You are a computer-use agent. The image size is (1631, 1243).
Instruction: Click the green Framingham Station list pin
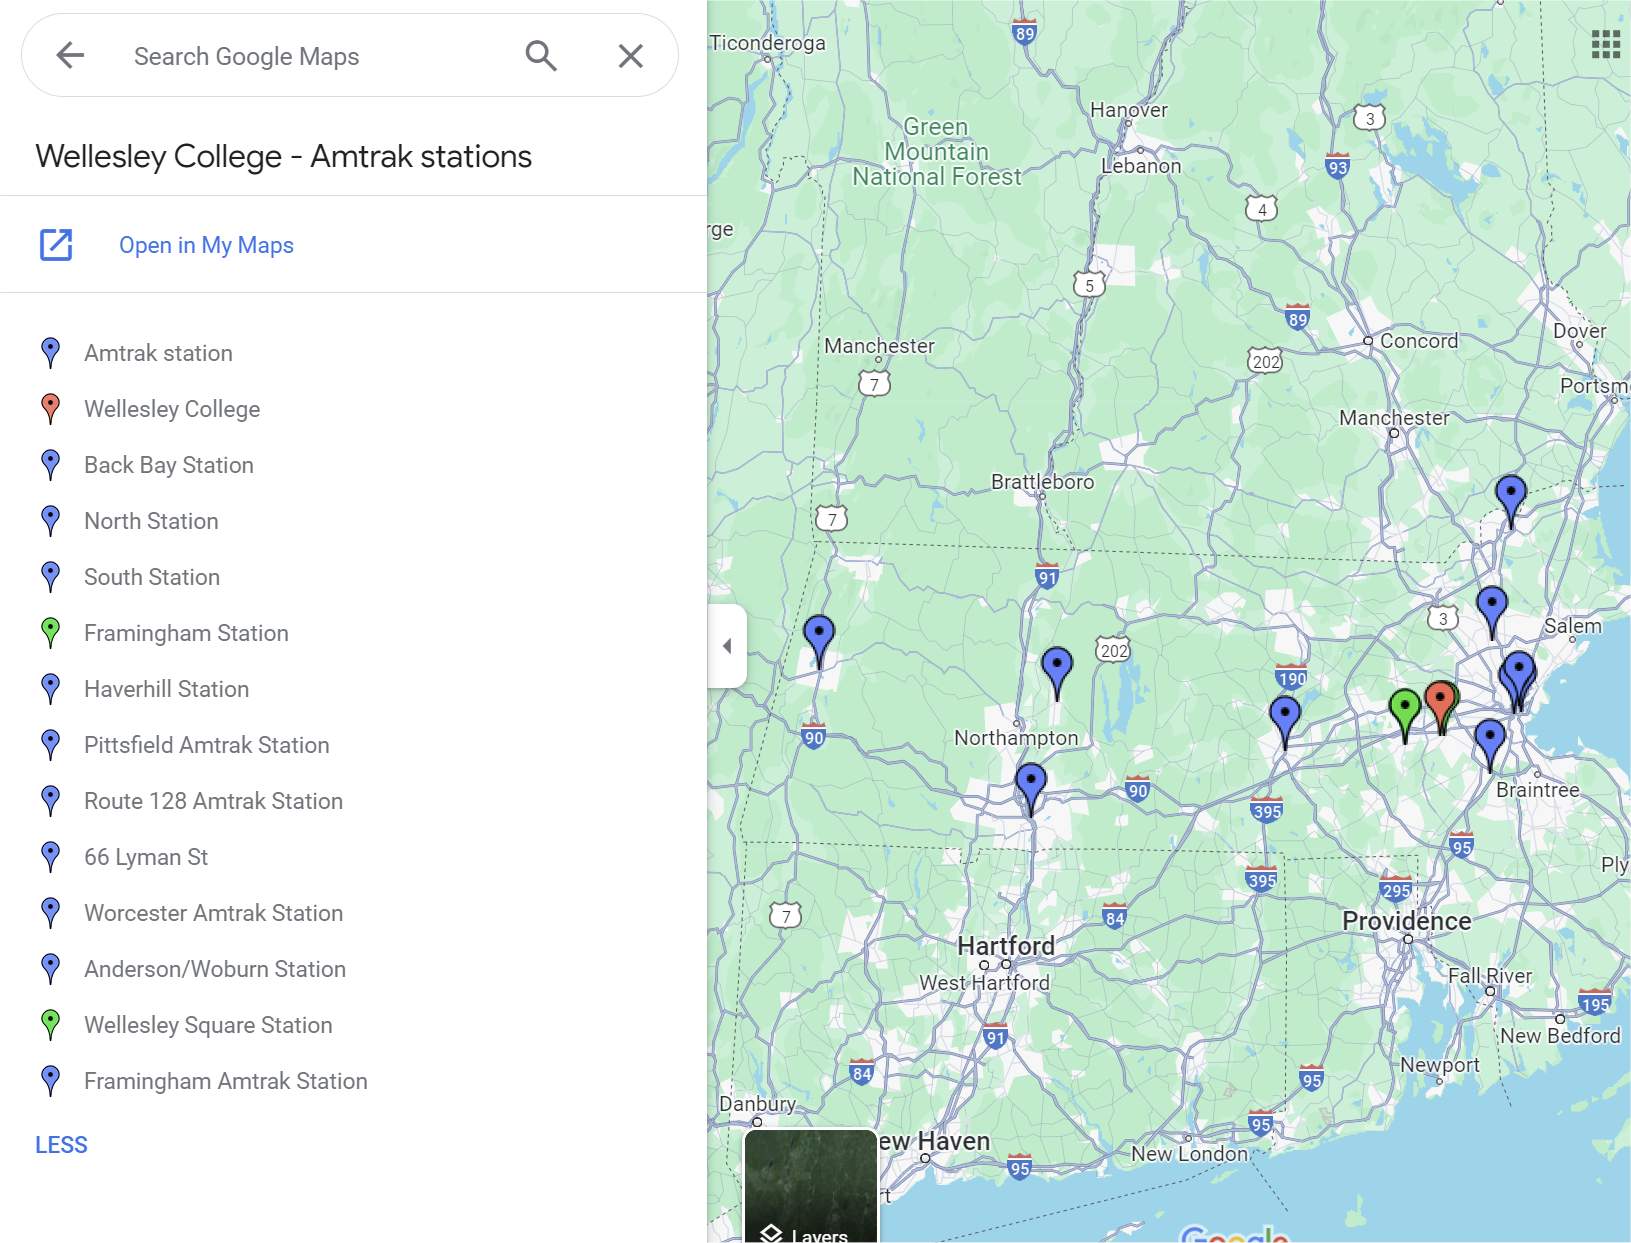tap(50, 632)
